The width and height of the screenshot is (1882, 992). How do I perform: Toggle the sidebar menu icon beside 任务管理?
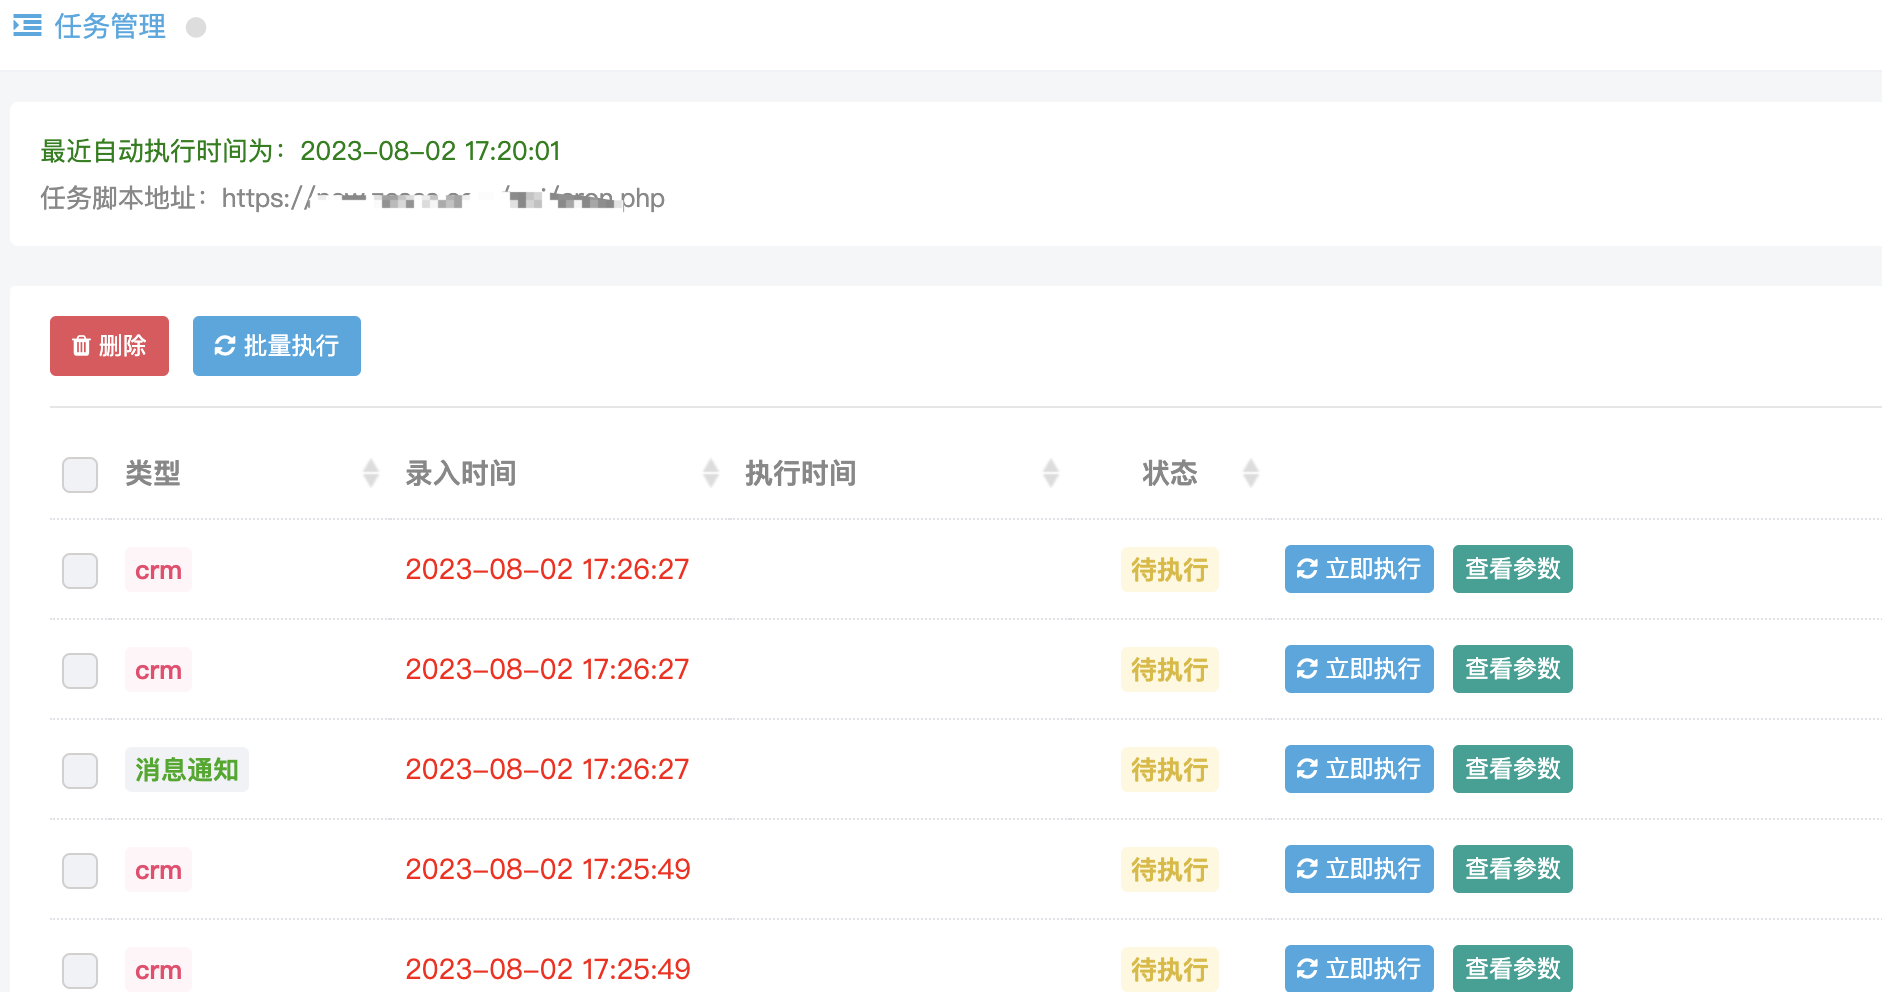pyautogui.click(x=27, y=26)
